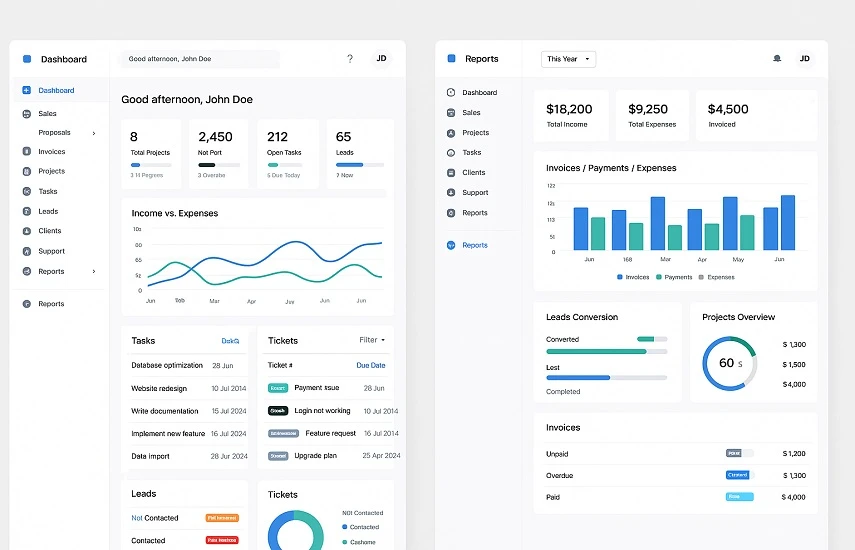
Task: Open the notifications bell icon
Action: coord(777,59)
